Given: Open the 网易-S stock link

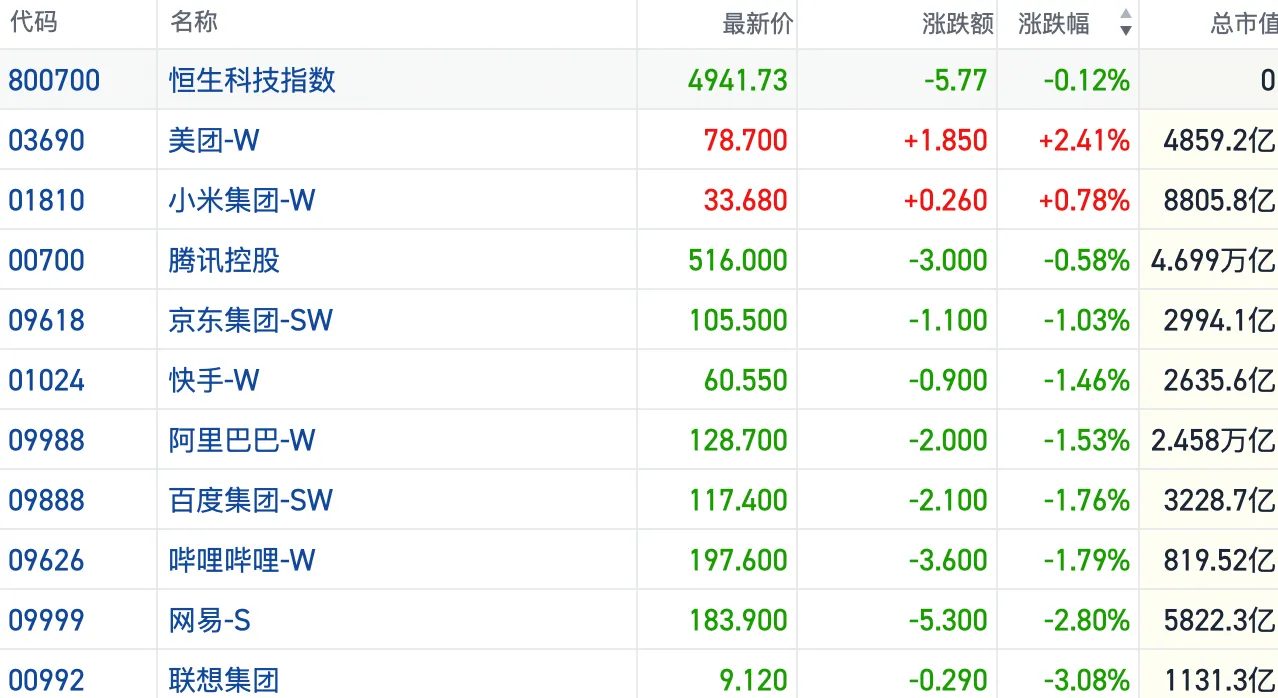Looking at the screenshot, I should (209, 620).
